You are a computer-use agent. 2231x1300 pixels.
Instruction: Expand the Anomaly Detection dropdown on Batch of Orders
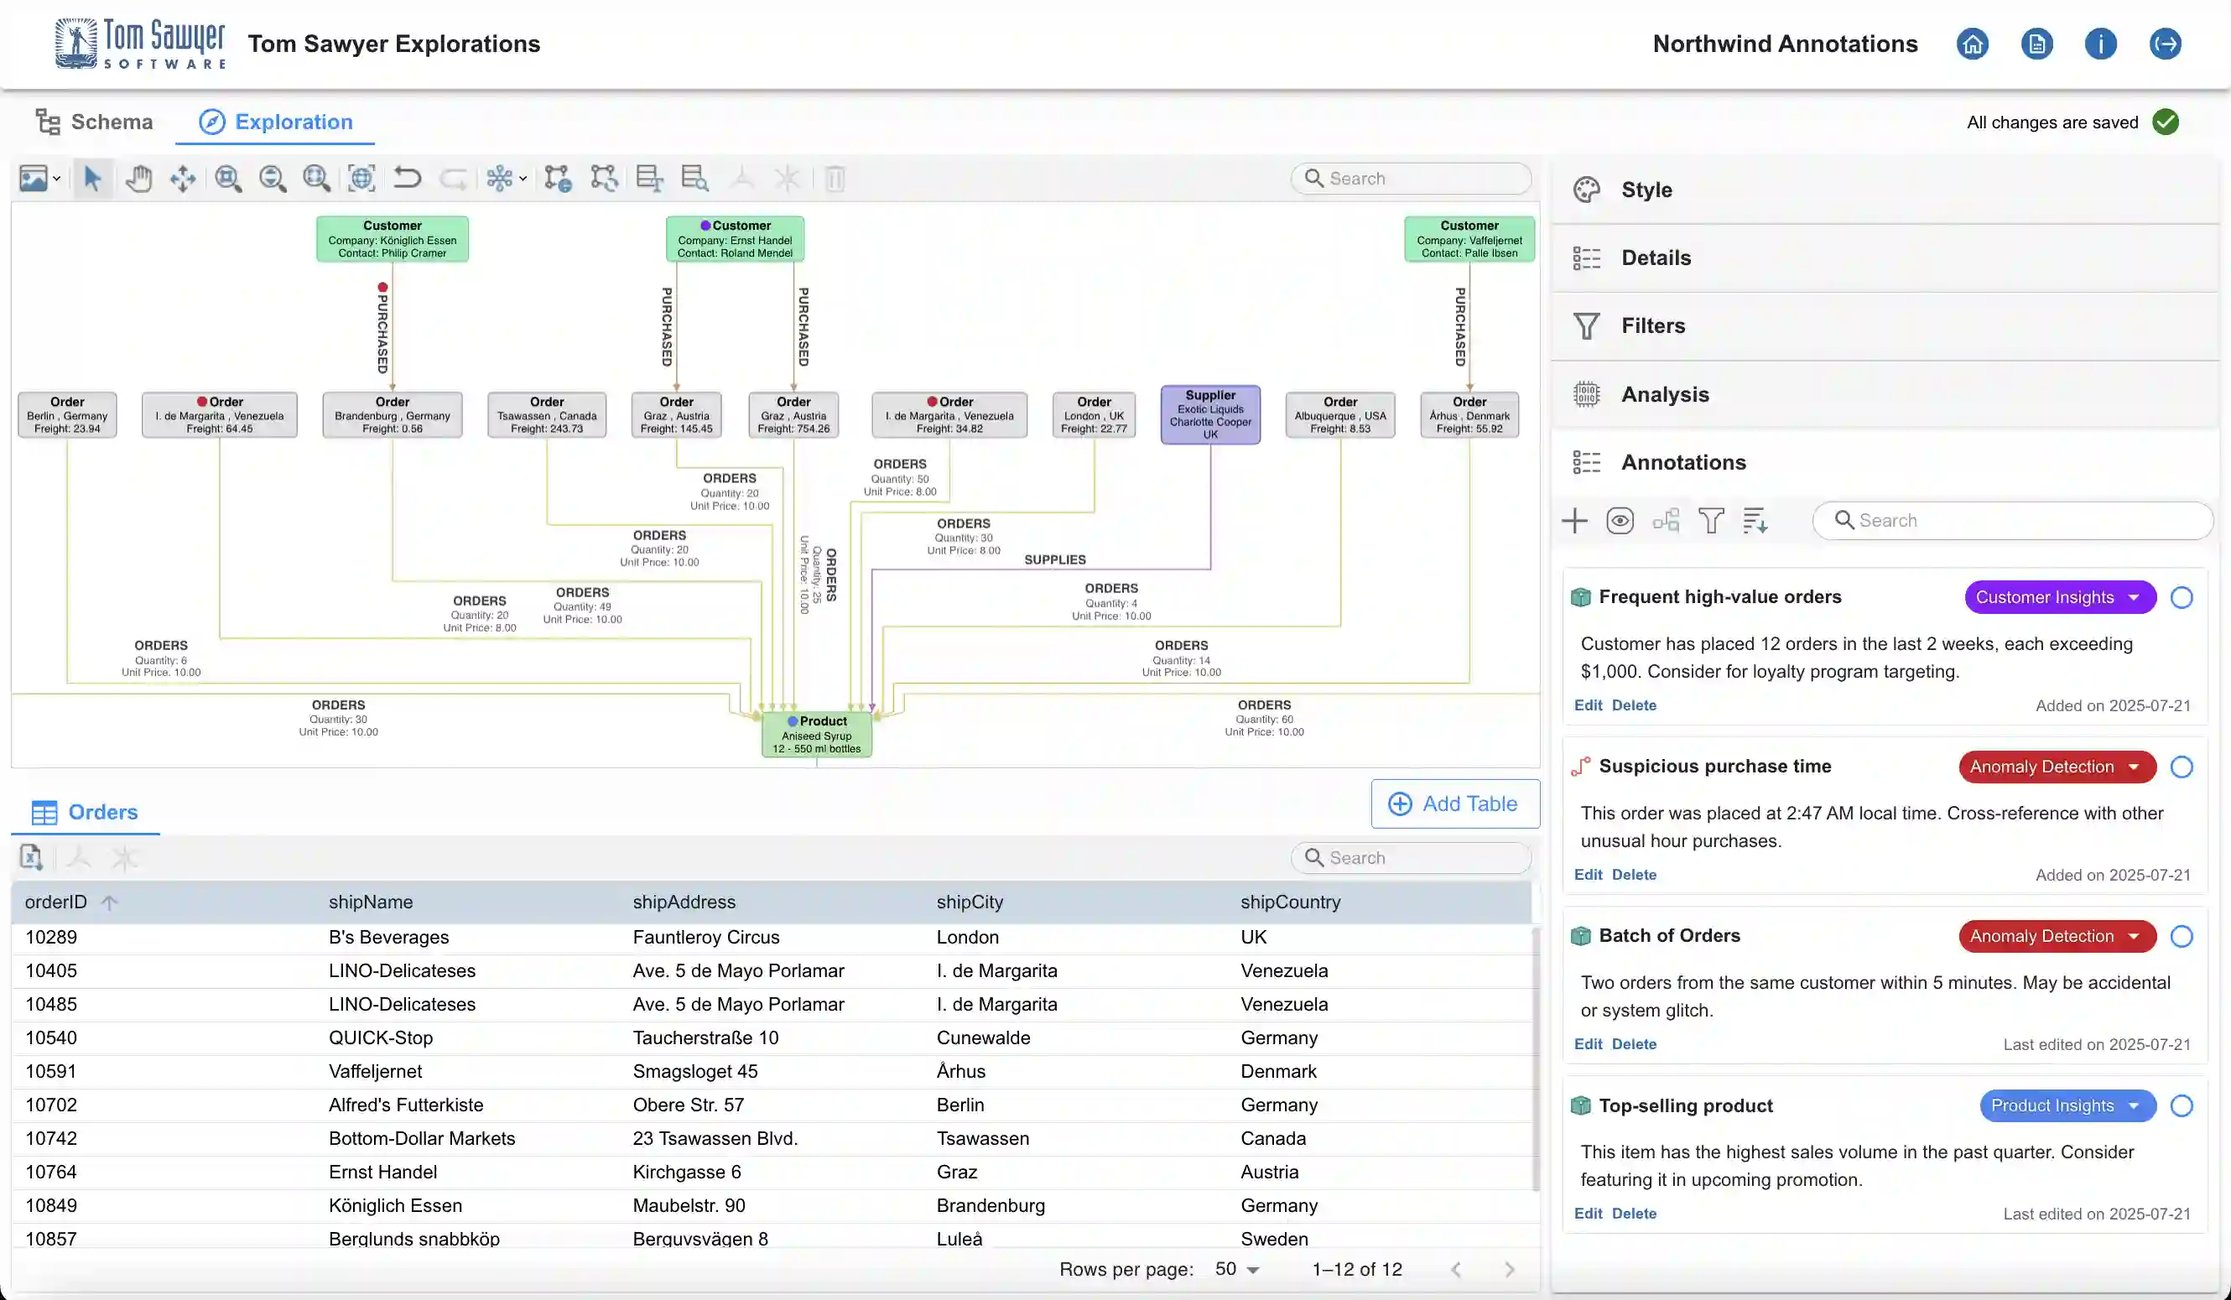point(2056,936)
